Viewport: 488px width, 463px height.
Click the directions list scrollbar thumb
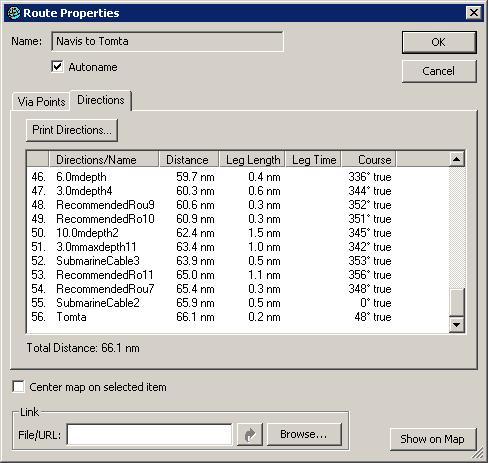tap(456, 302)
